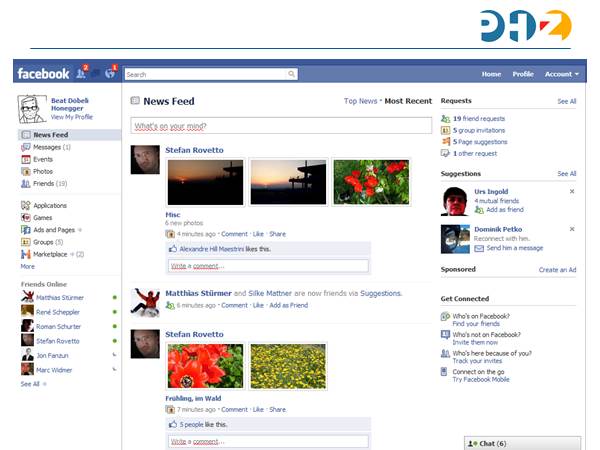This screenshot has width=600, height=450.
Task: Click See All next to Suggestions
Action: pyautogui.click(x=567, y=174)
